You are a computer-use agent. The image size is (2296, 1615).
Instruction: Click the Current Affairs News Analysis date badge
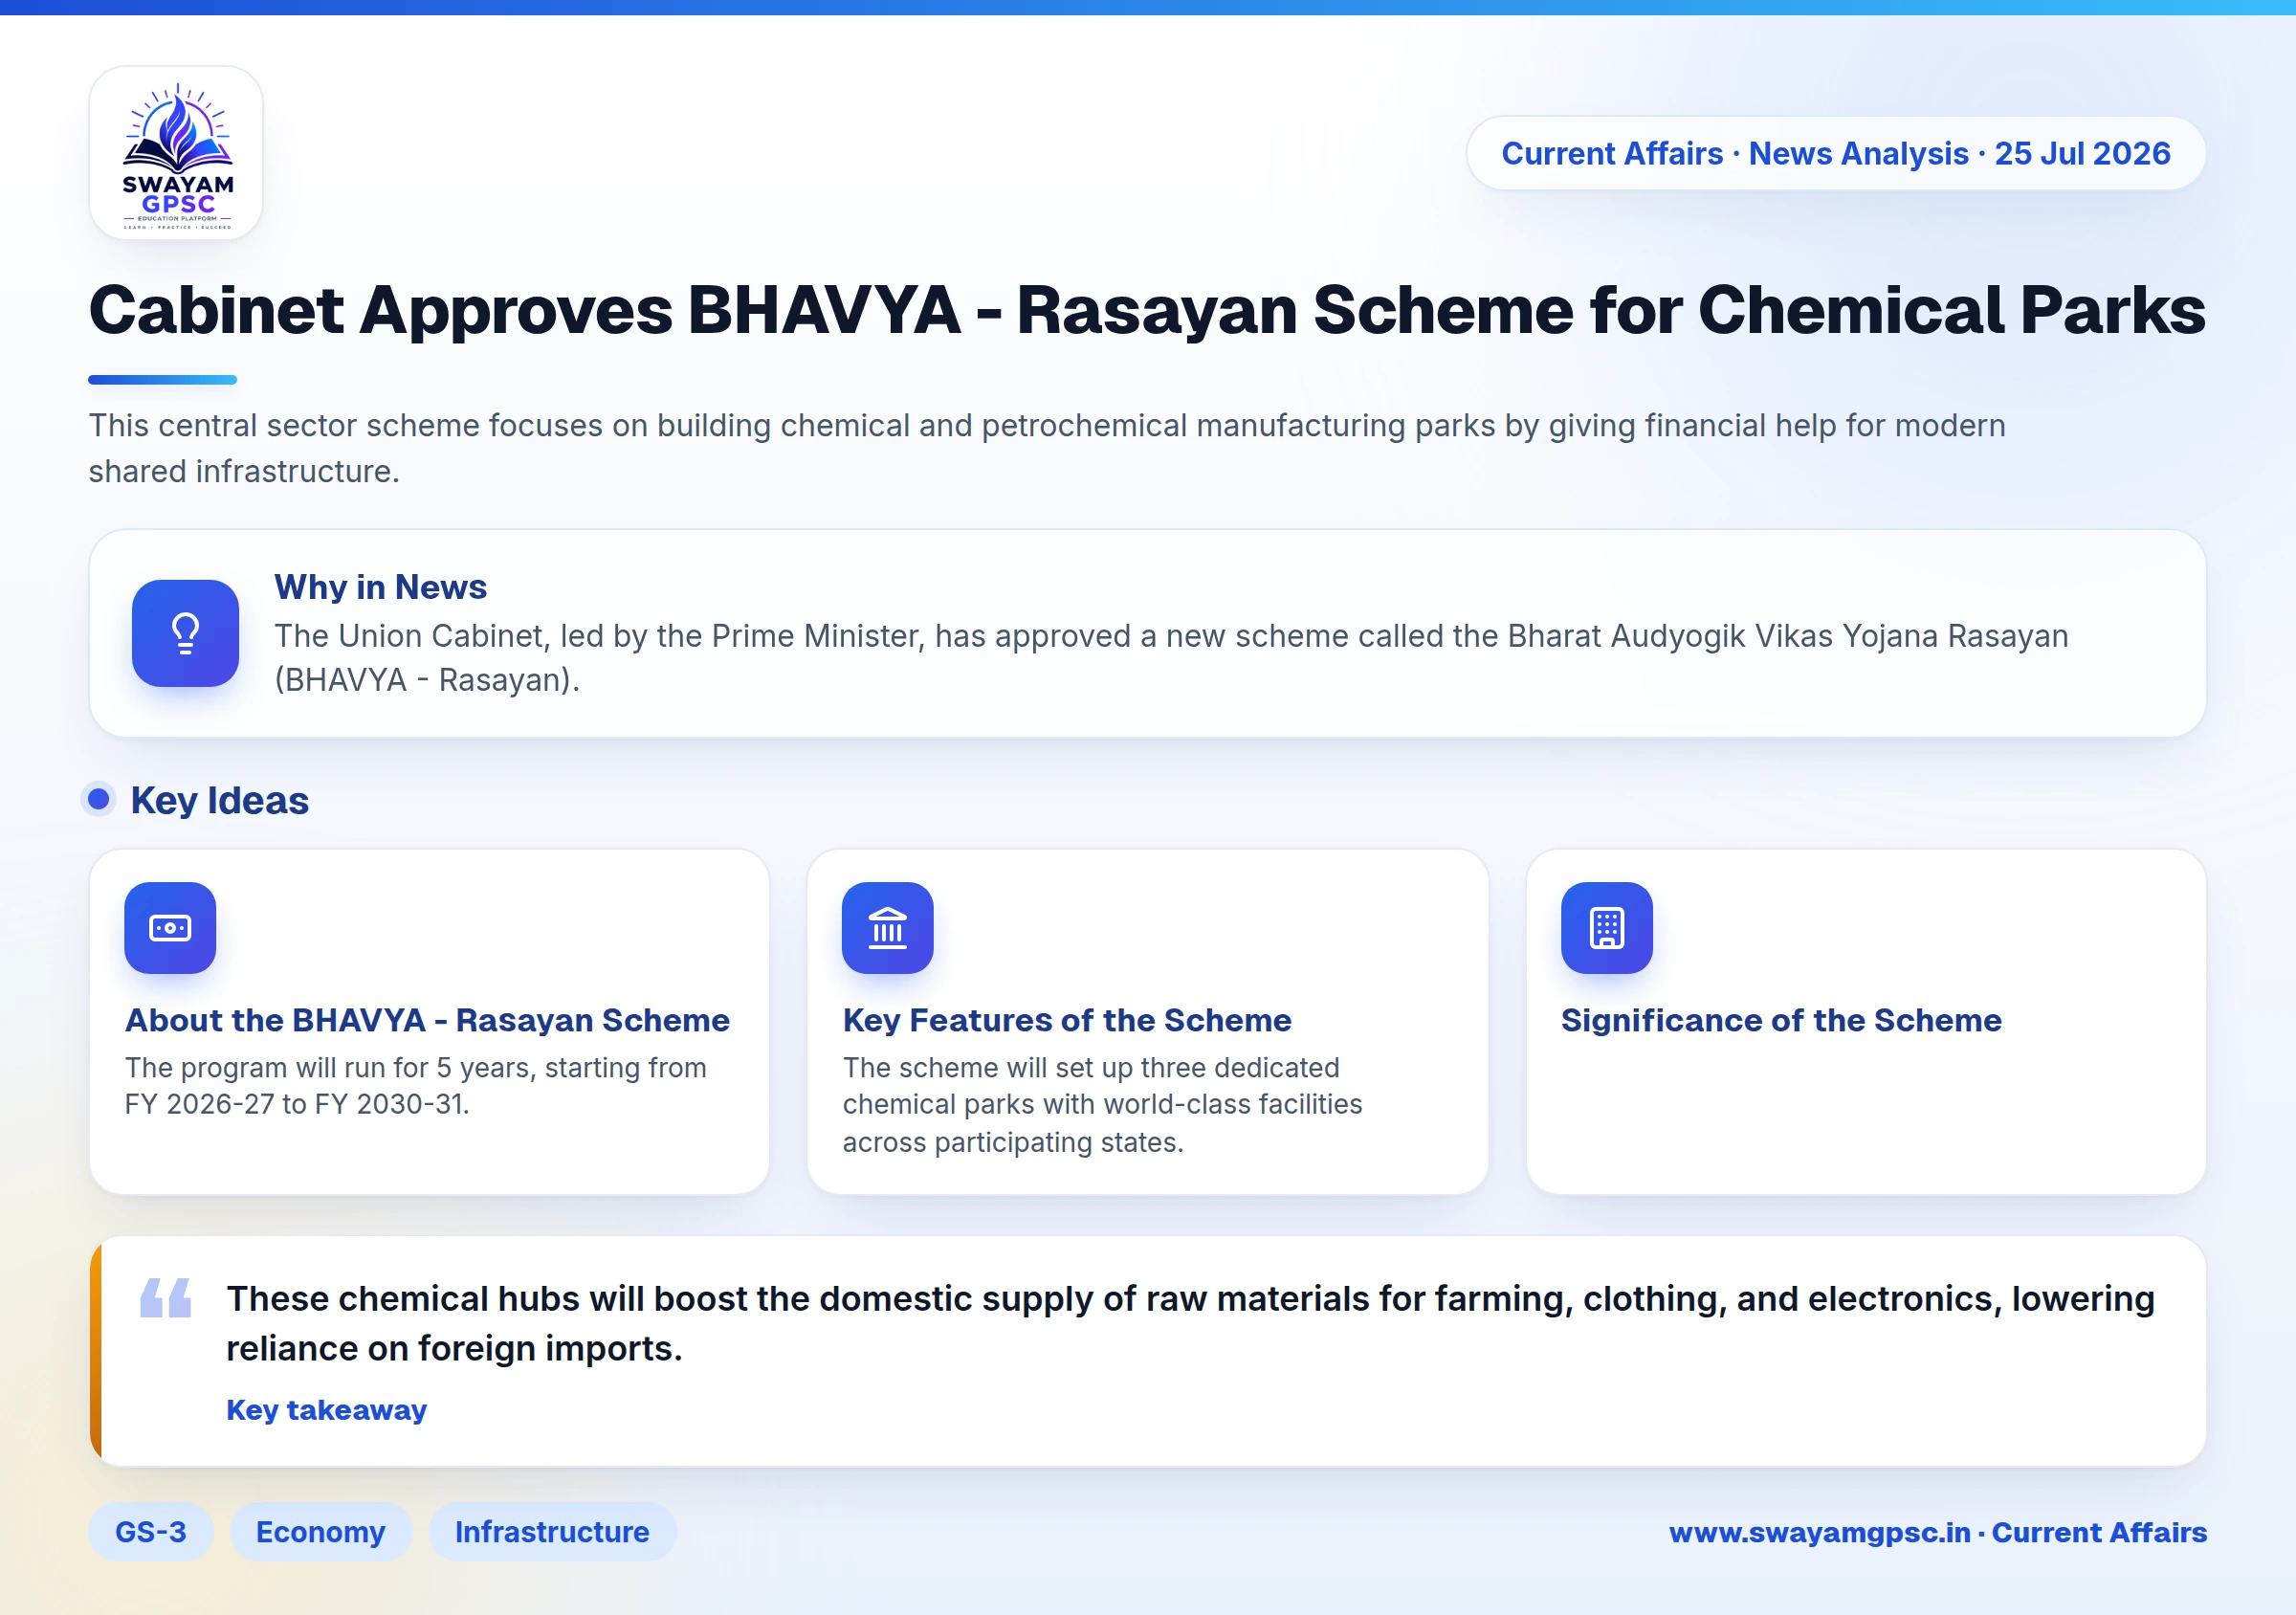point(1836,153)
